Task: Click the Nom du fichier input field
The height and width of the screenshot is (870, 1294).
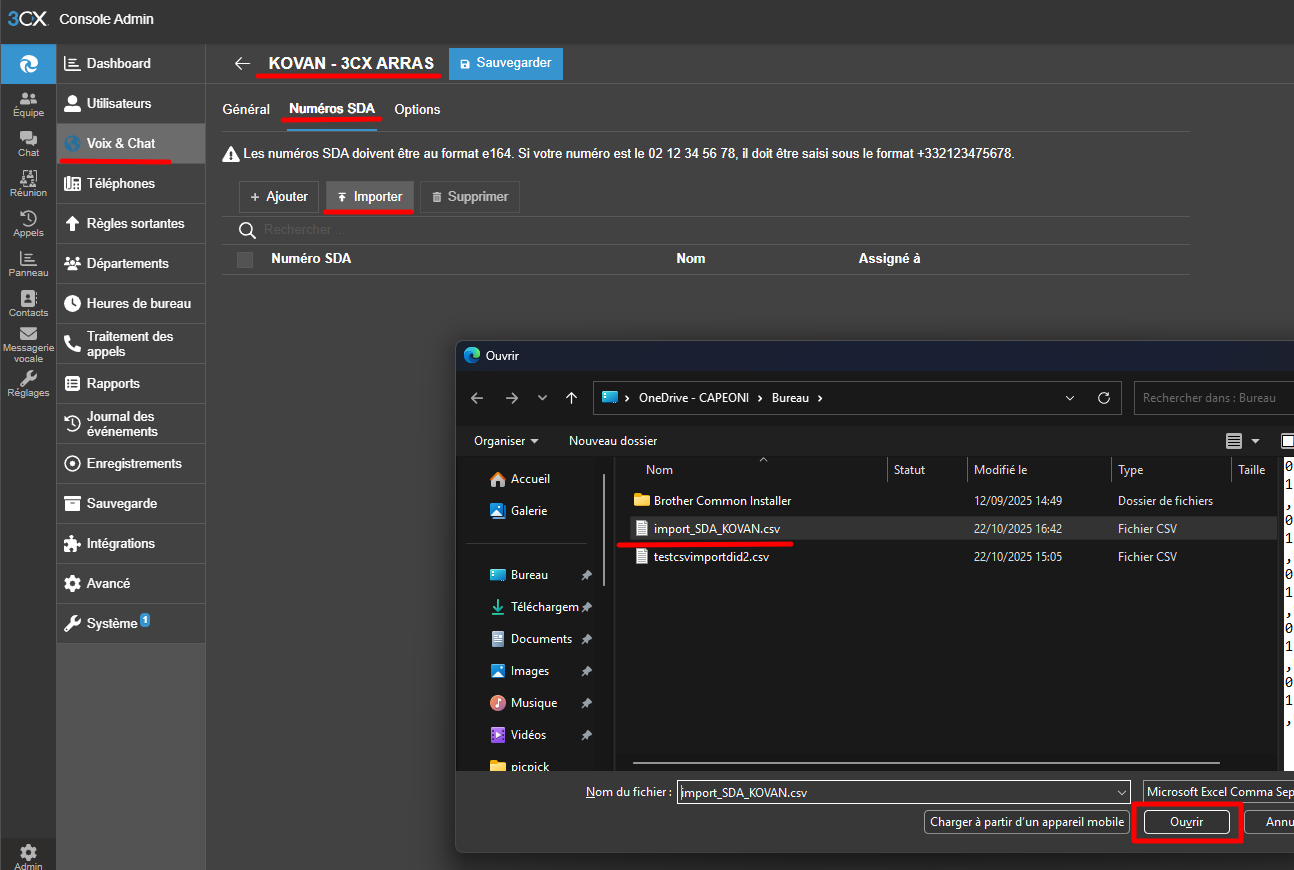Action: pyautogui.click(x=895, y=792)
